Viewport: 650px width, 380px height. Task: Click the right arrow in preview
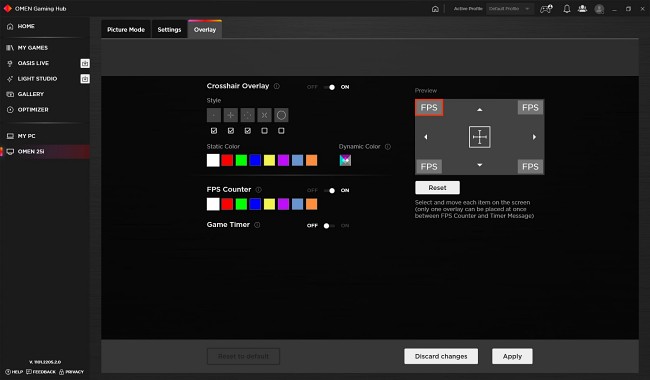point(534,137)
